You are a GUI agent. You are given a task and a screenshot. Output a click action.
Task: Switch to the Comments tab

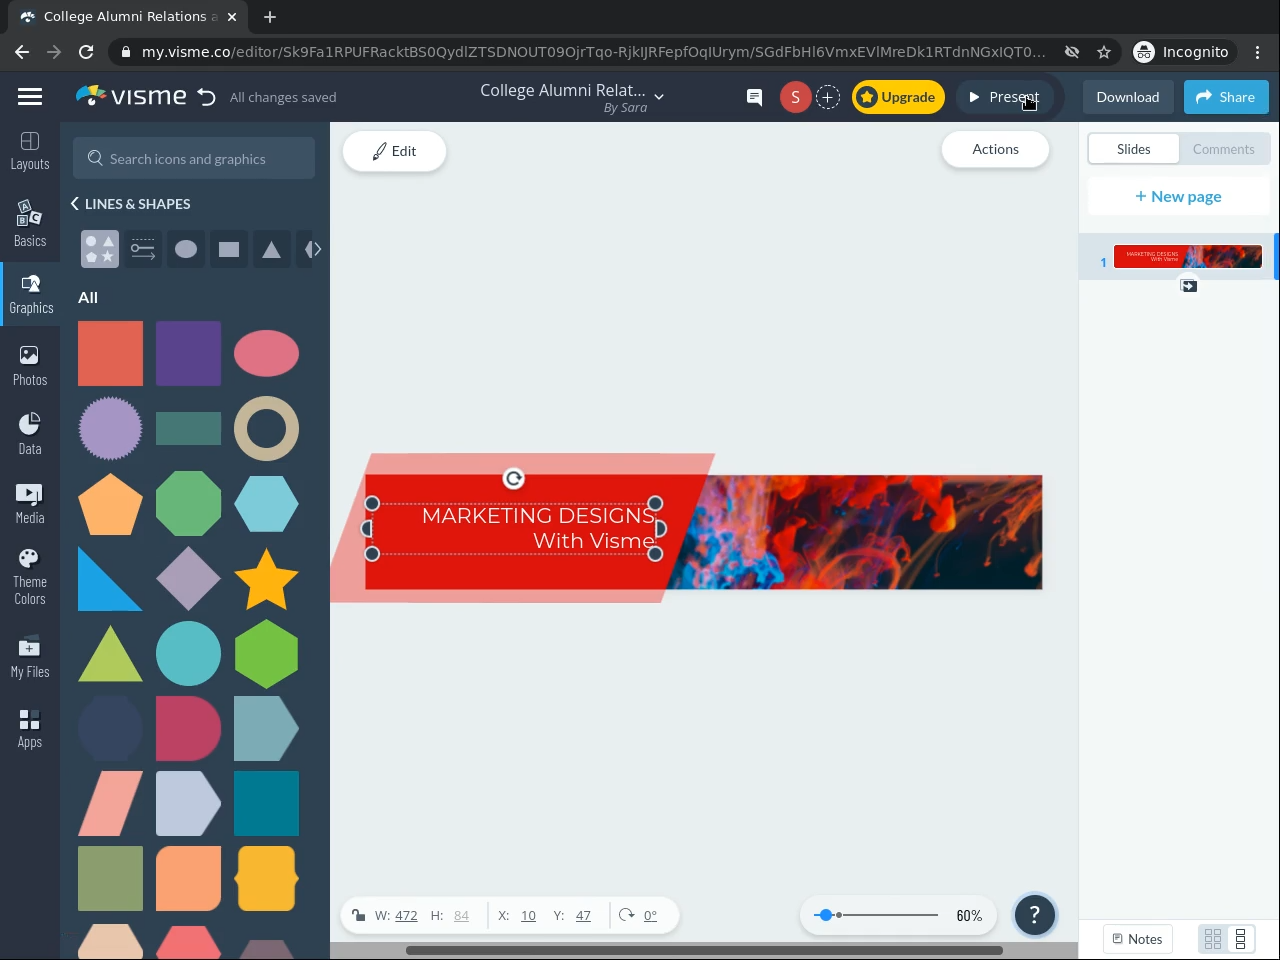[1223, 149]
